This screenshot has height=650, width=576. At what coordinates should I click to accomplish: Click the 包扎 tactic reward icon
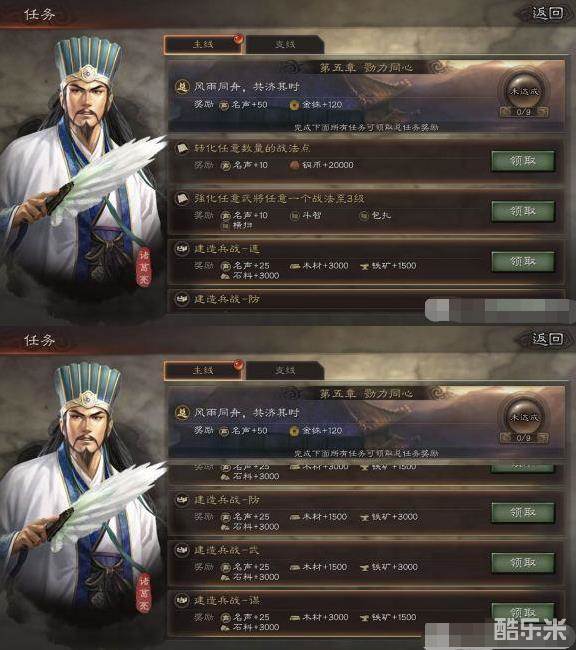tap(364, 216)
